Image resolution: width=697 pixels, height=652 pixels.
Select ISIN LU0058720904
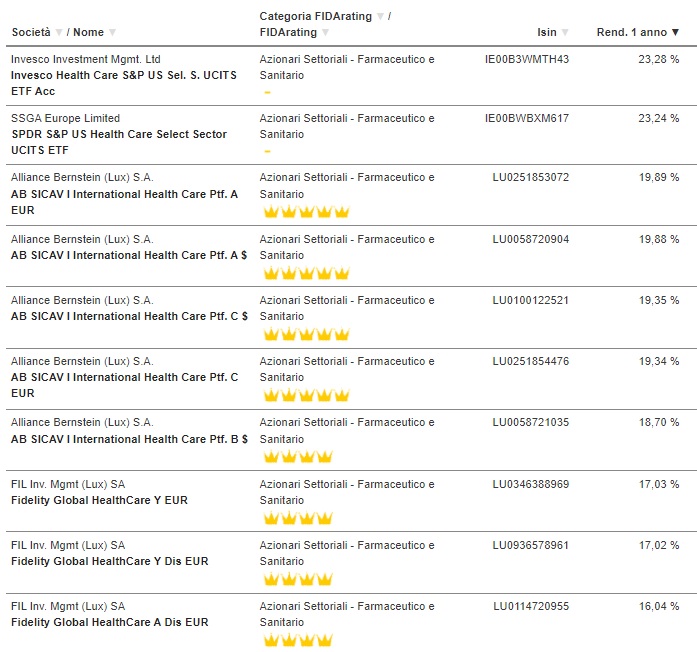point(531,239)
